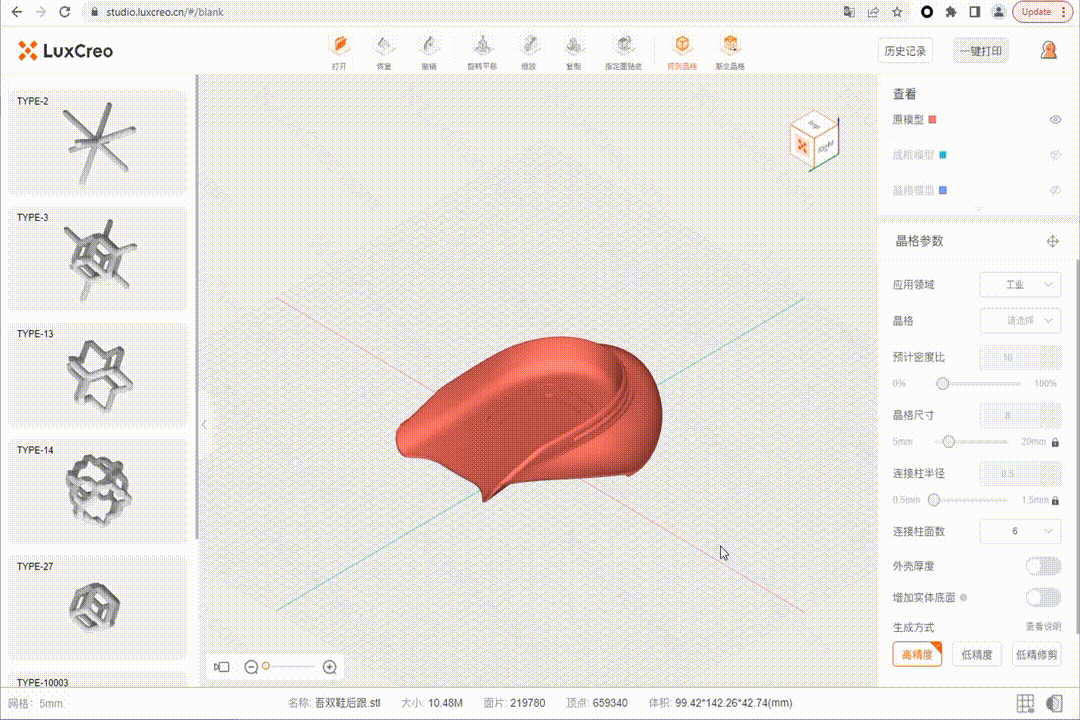
Task: Choose 低精修剪 generation mode
Action: tap(1037, 655)
